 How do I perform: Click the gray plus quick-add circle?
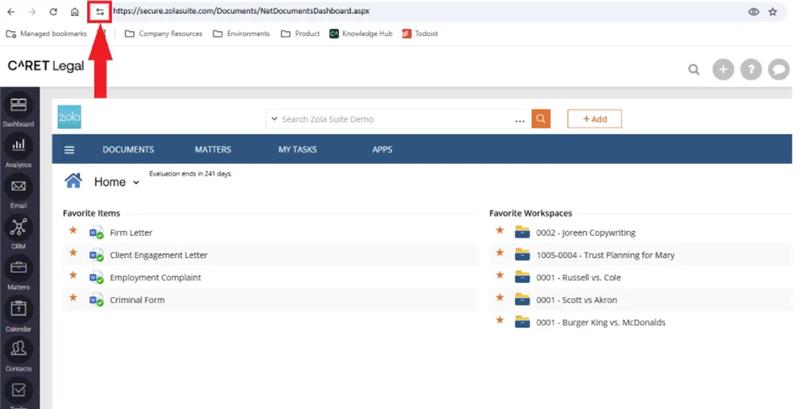(723, 69)
